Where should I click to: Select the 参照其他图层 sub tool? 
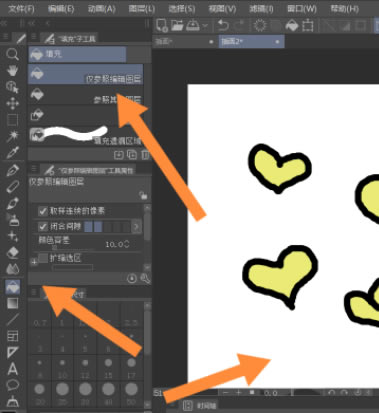coord(86,95)
